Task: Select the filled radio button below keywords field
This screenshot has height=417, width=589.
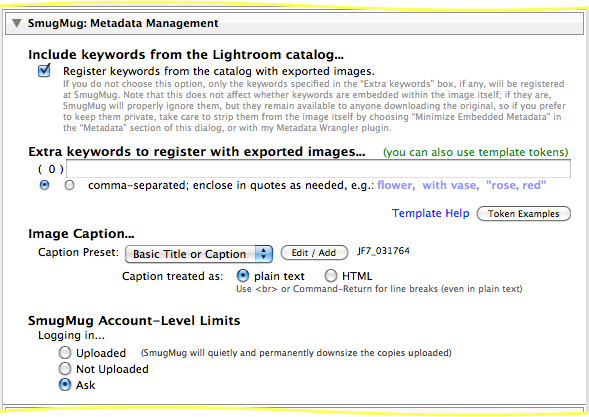Action: pyautogui.click(x=44, y=185)
